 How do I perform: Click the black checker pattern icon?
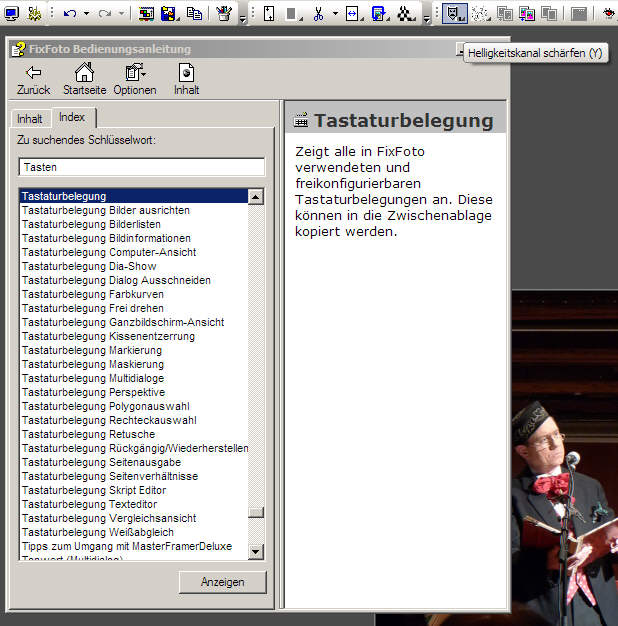point(406,14)
